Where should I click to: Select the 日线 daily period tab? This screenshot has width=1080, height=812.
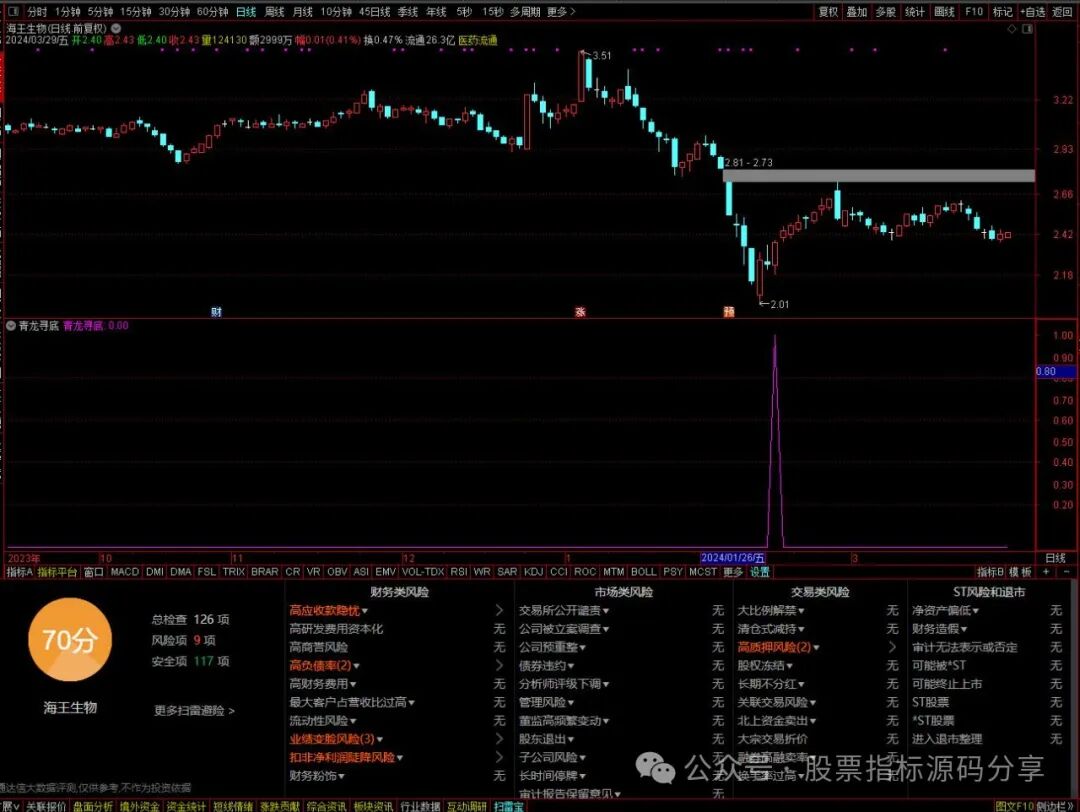click(x=246, y=12)
